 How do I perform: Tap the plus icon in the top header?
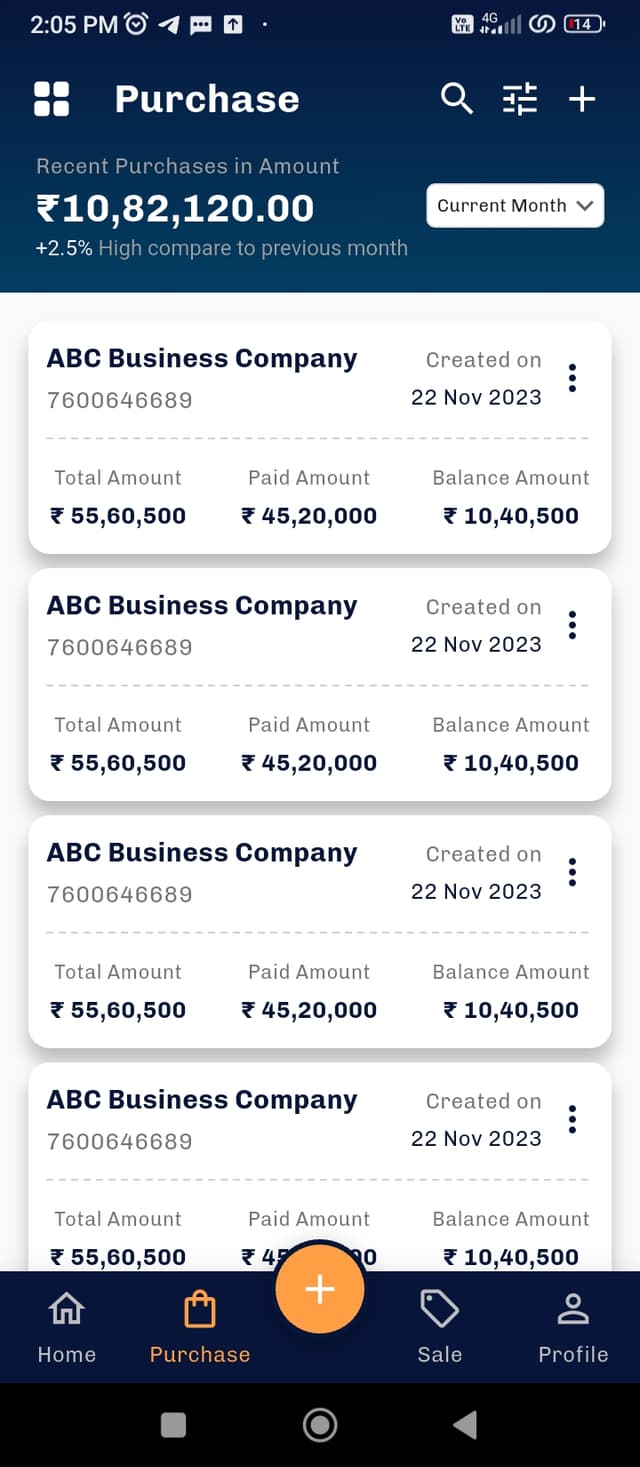[582, 99]
